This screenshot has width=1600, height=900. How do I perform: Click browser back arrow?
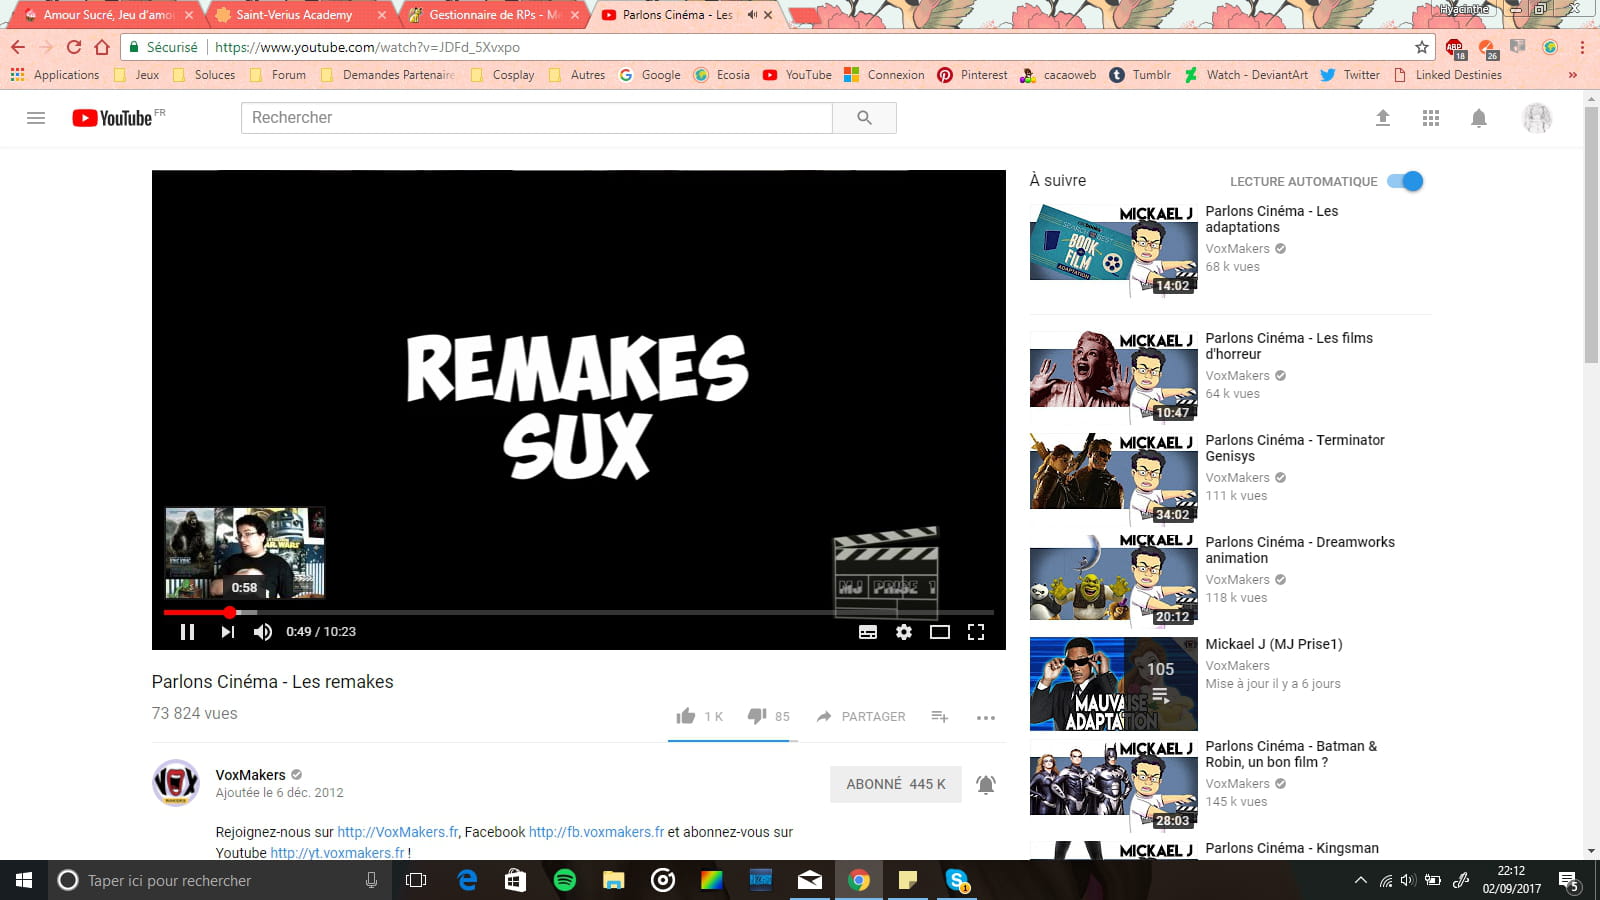point(18,47)
